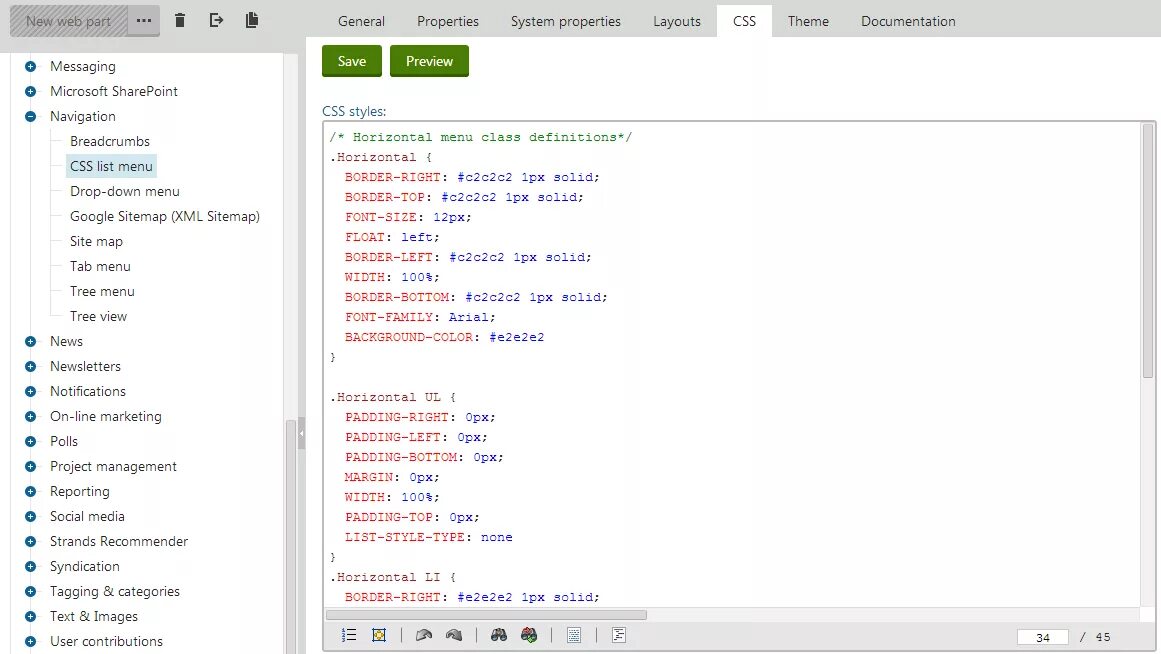
Task: Expand the Microsoft SharePoint category
Action: [x=30, y=92]
